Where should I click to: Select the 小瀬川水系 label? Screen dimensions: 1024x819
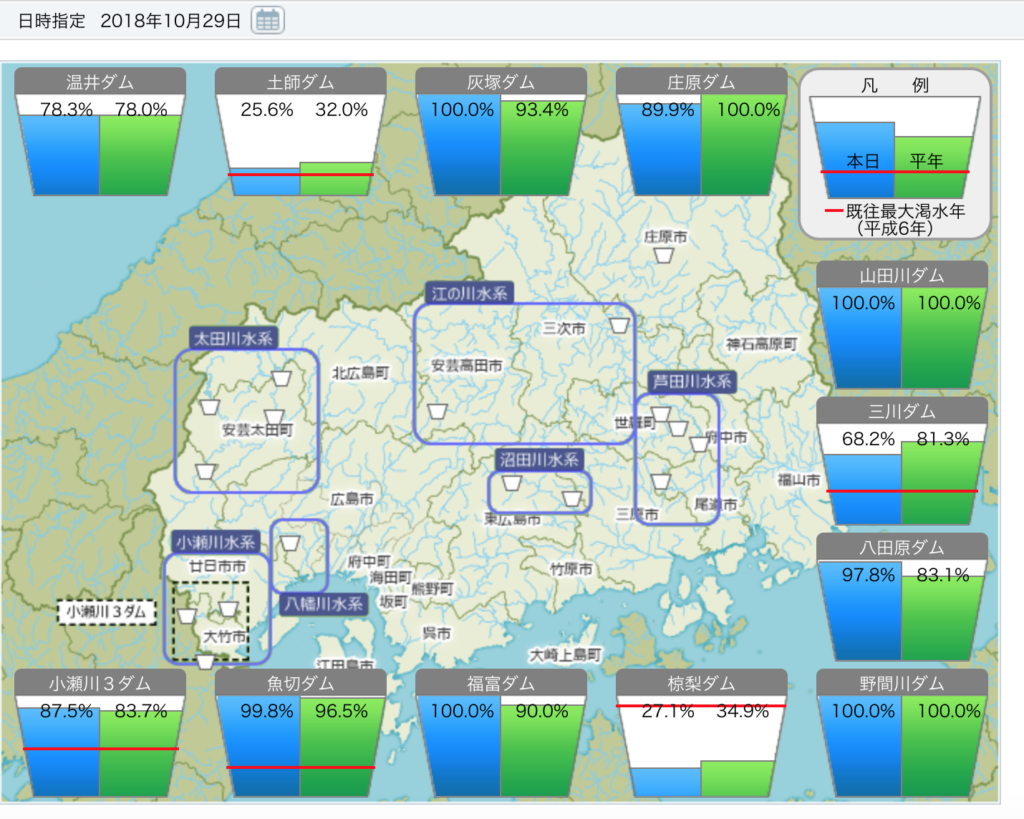coord(216,542)
